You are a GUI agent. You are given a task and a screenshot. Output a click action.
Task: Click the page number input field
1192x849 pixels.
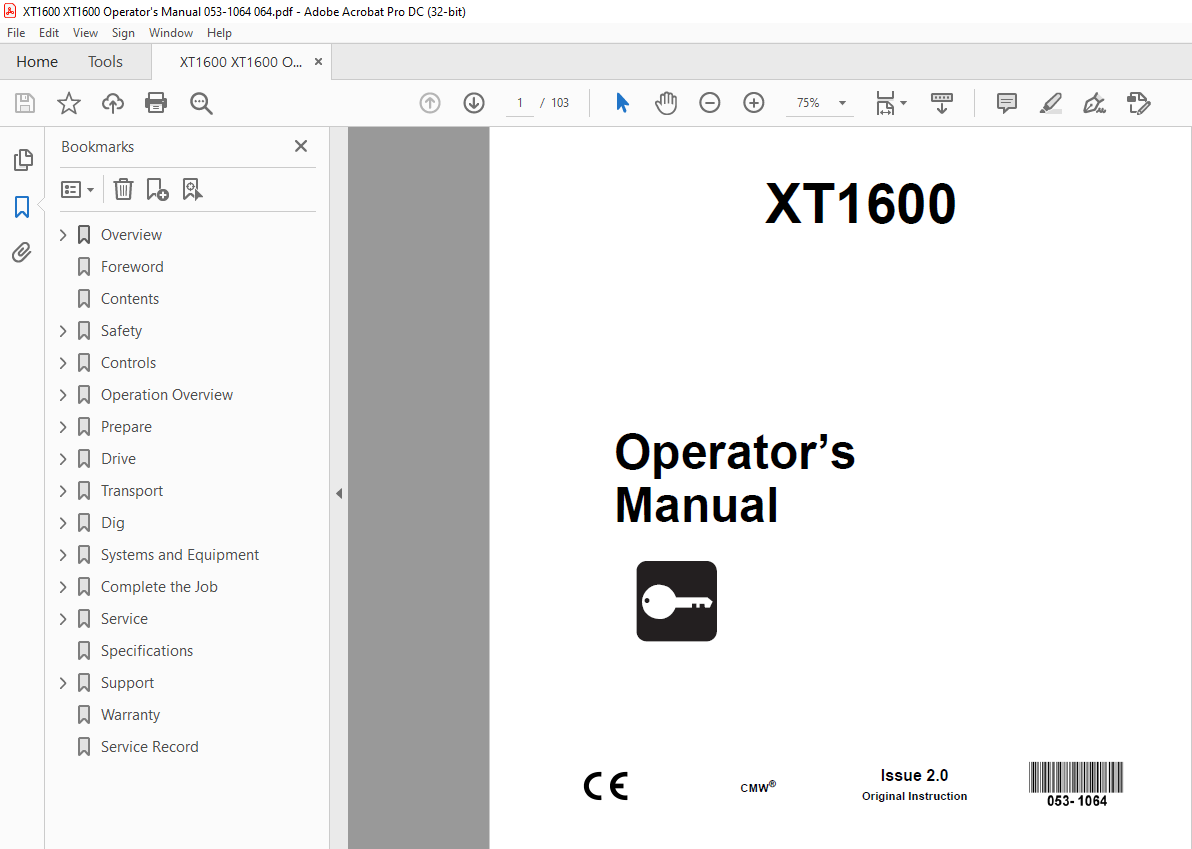coord(520,103)
